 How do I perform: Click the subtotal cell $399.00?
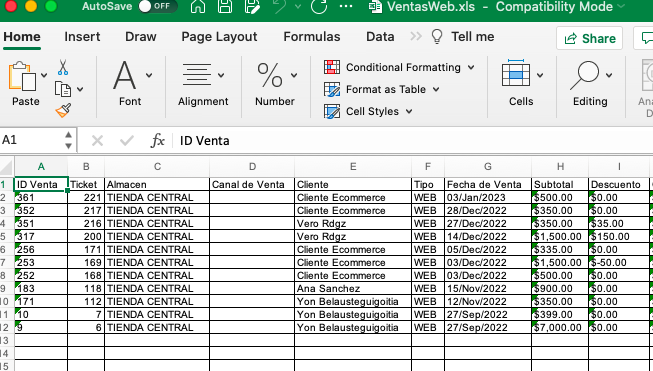tap(560, 315)
